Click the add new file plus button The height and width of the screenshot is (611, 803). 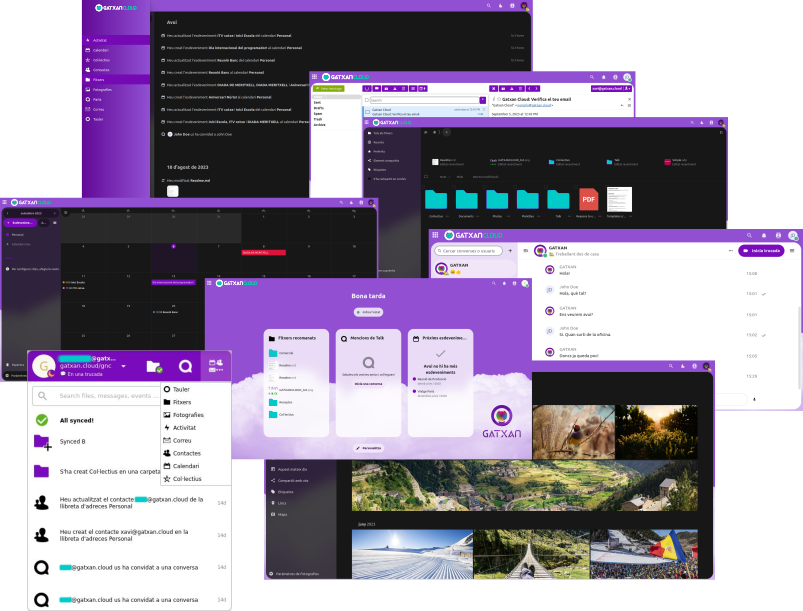pos(447,132)
